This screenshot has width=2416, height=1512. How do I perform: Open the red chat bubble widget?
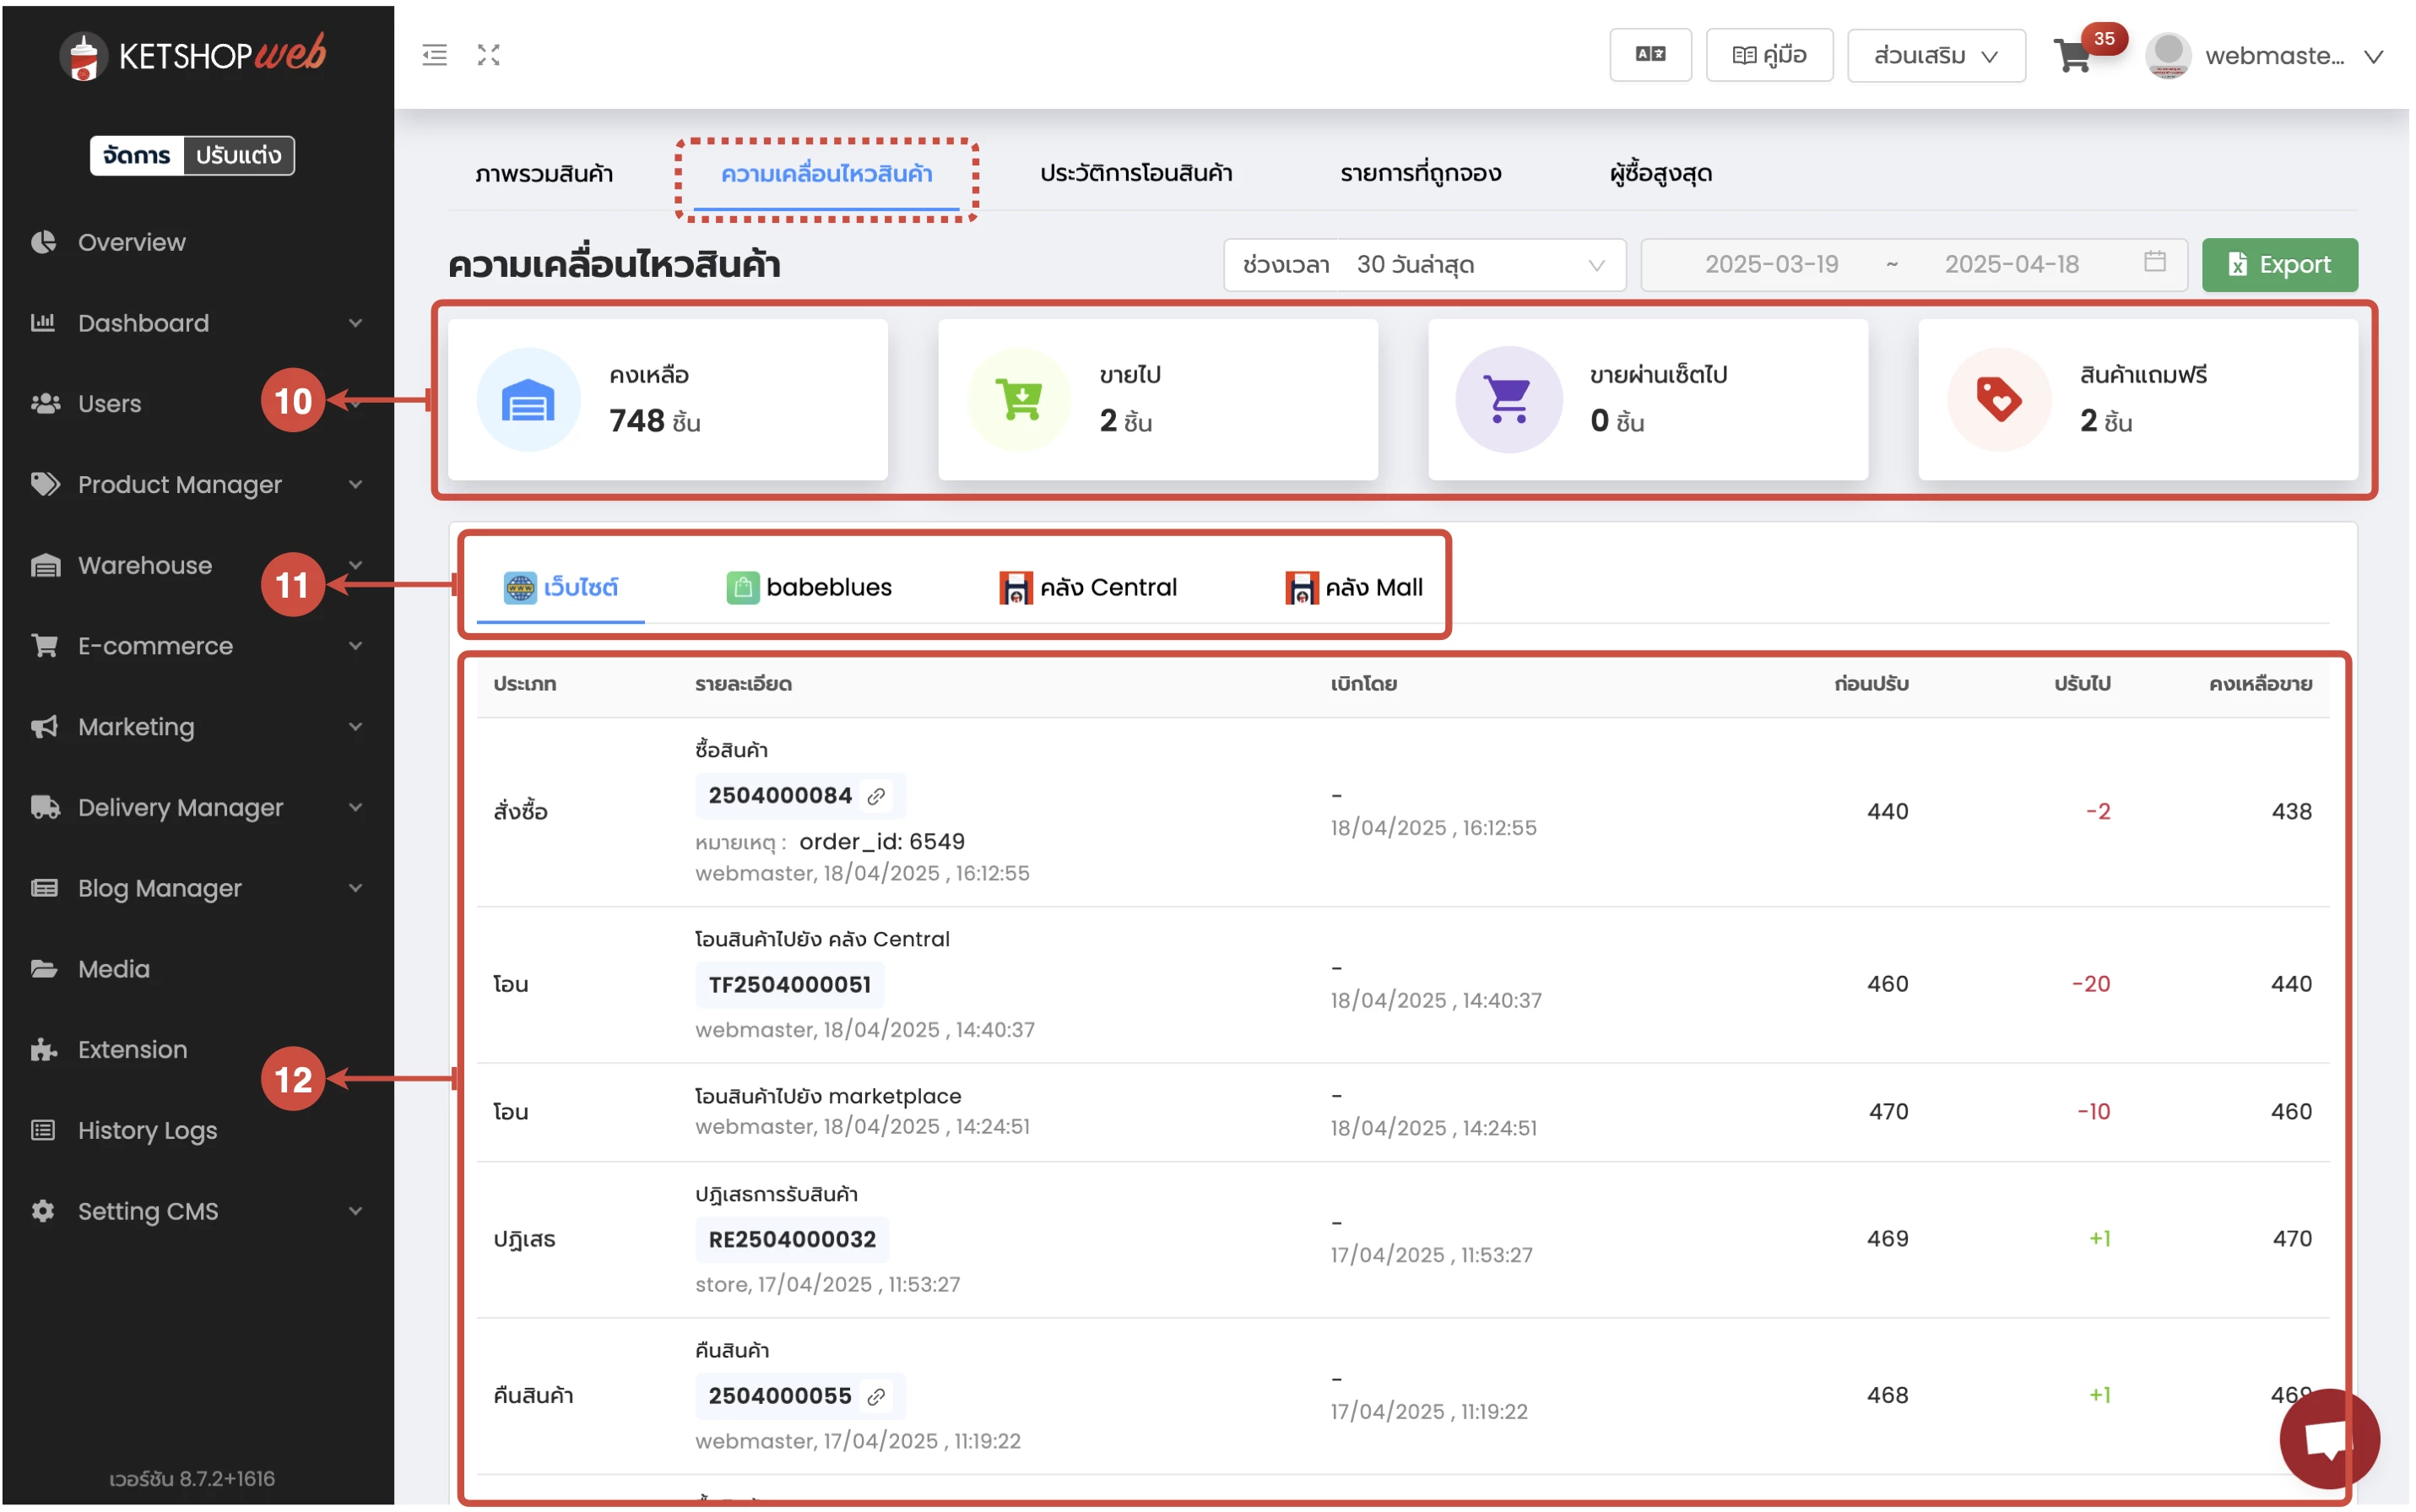point(2328,1439)
